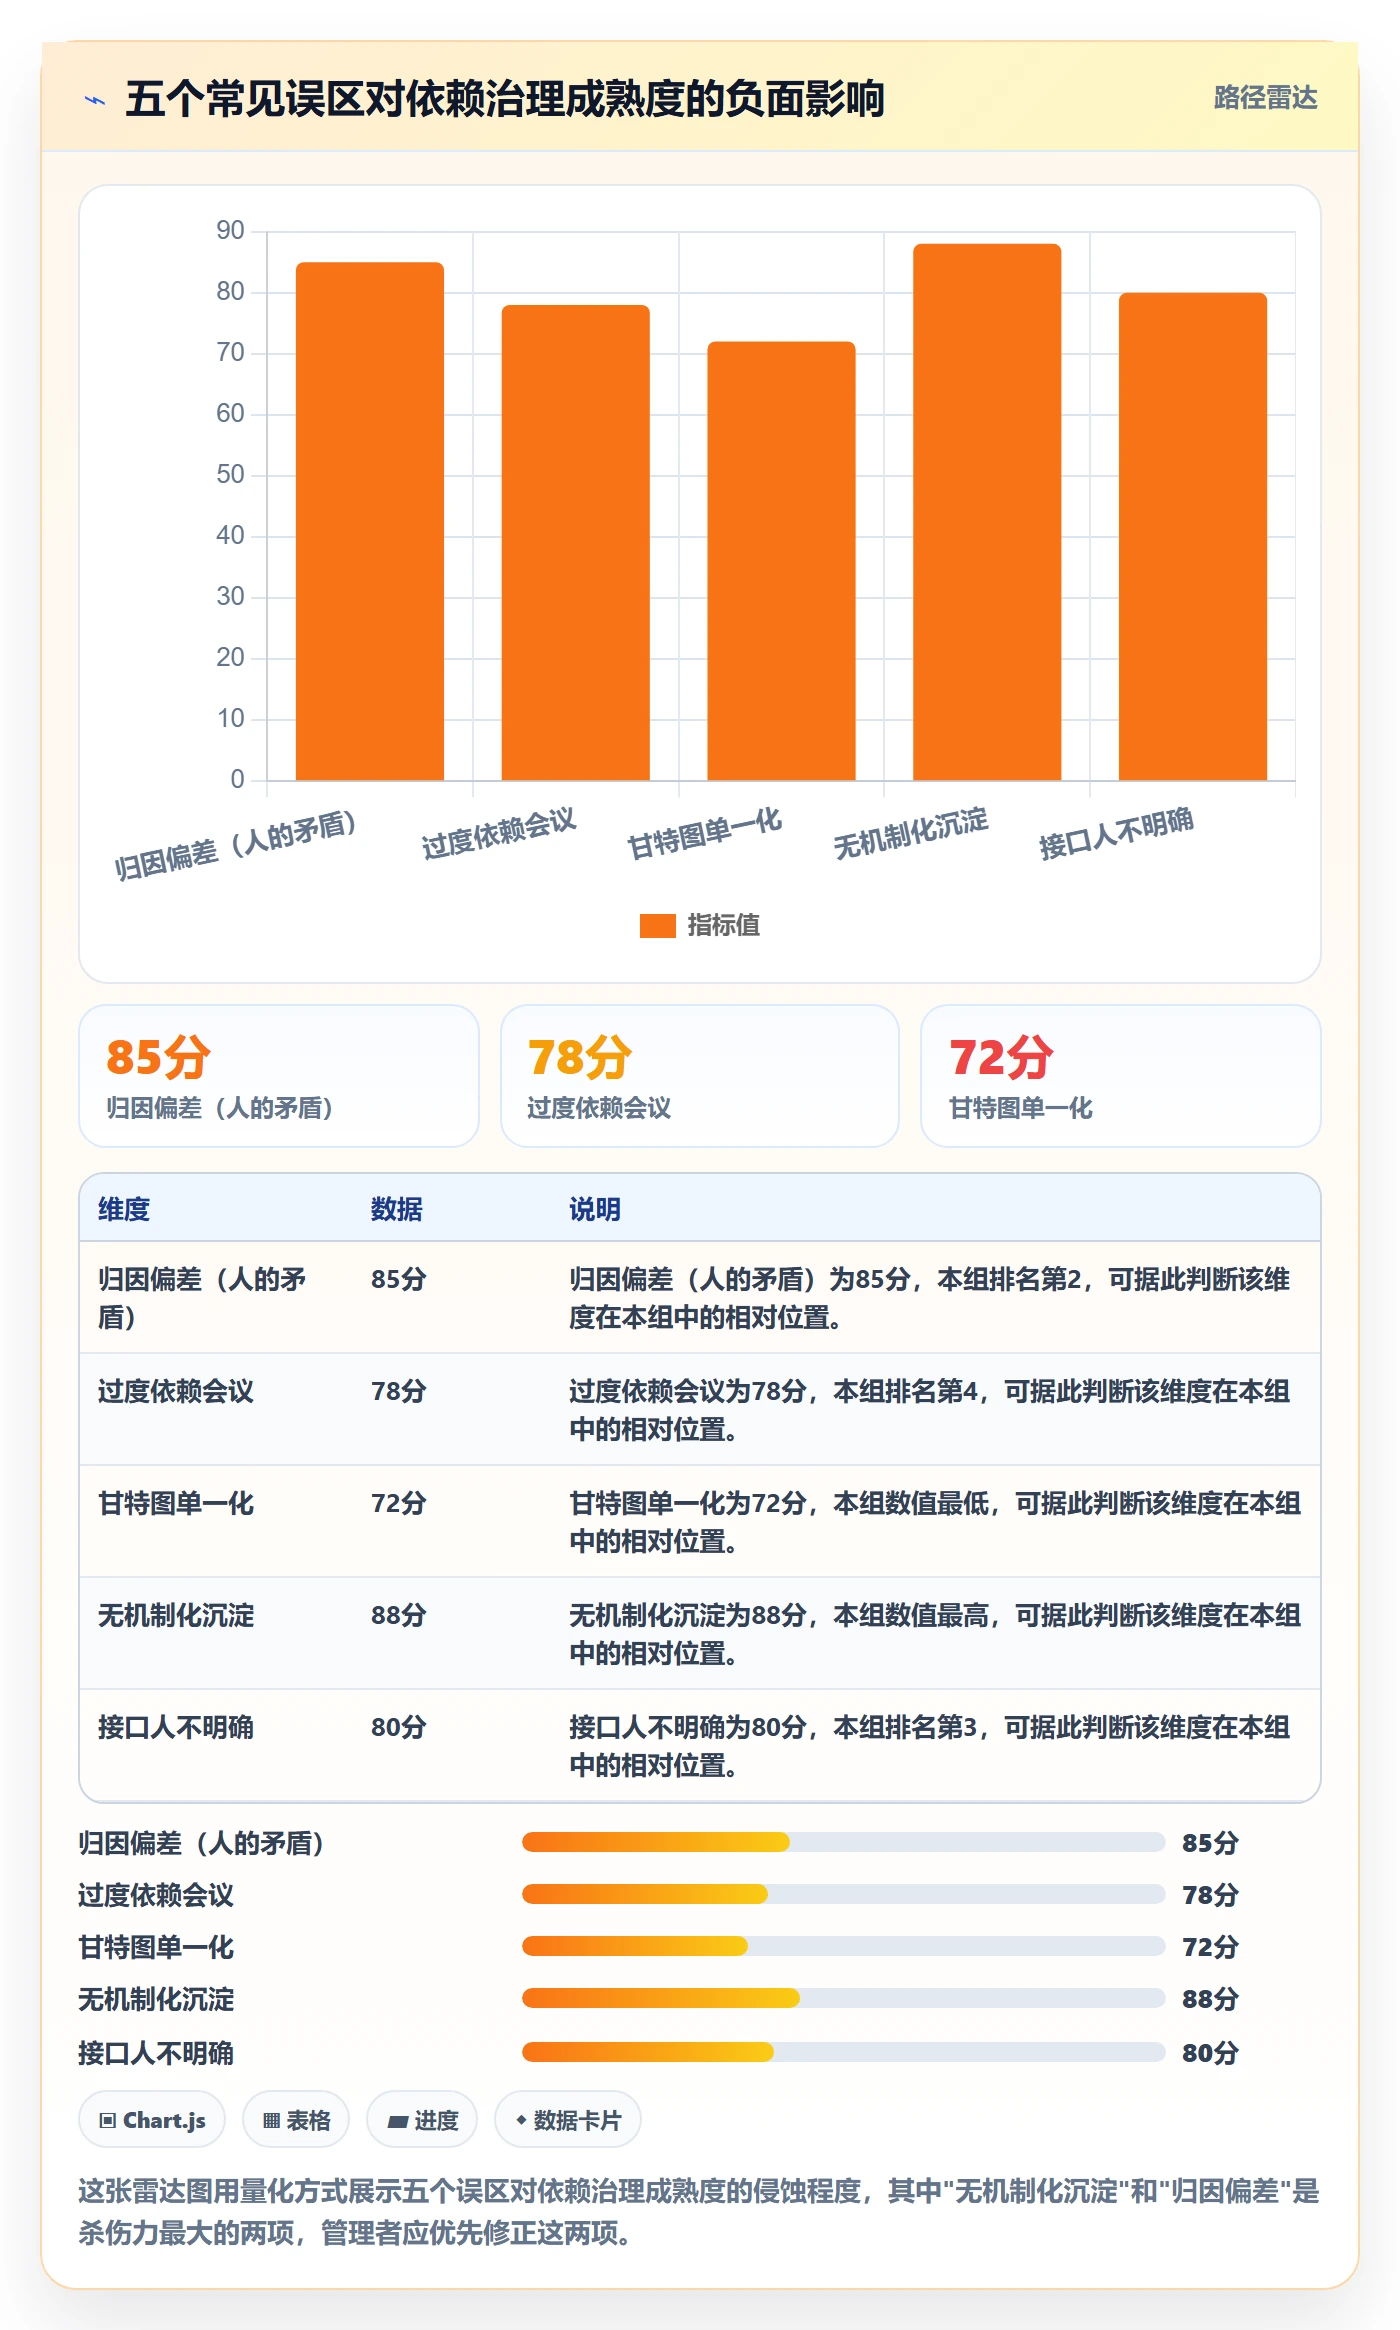The height and width of the screenshot is (2330, 1400).
Task: Click the 表格 tag grid icon
Action: [x=271, y=2120]
